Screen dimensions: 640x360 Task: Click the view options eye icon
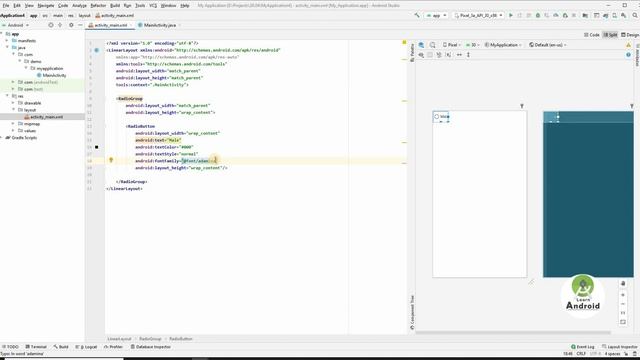tap(422, 55)
